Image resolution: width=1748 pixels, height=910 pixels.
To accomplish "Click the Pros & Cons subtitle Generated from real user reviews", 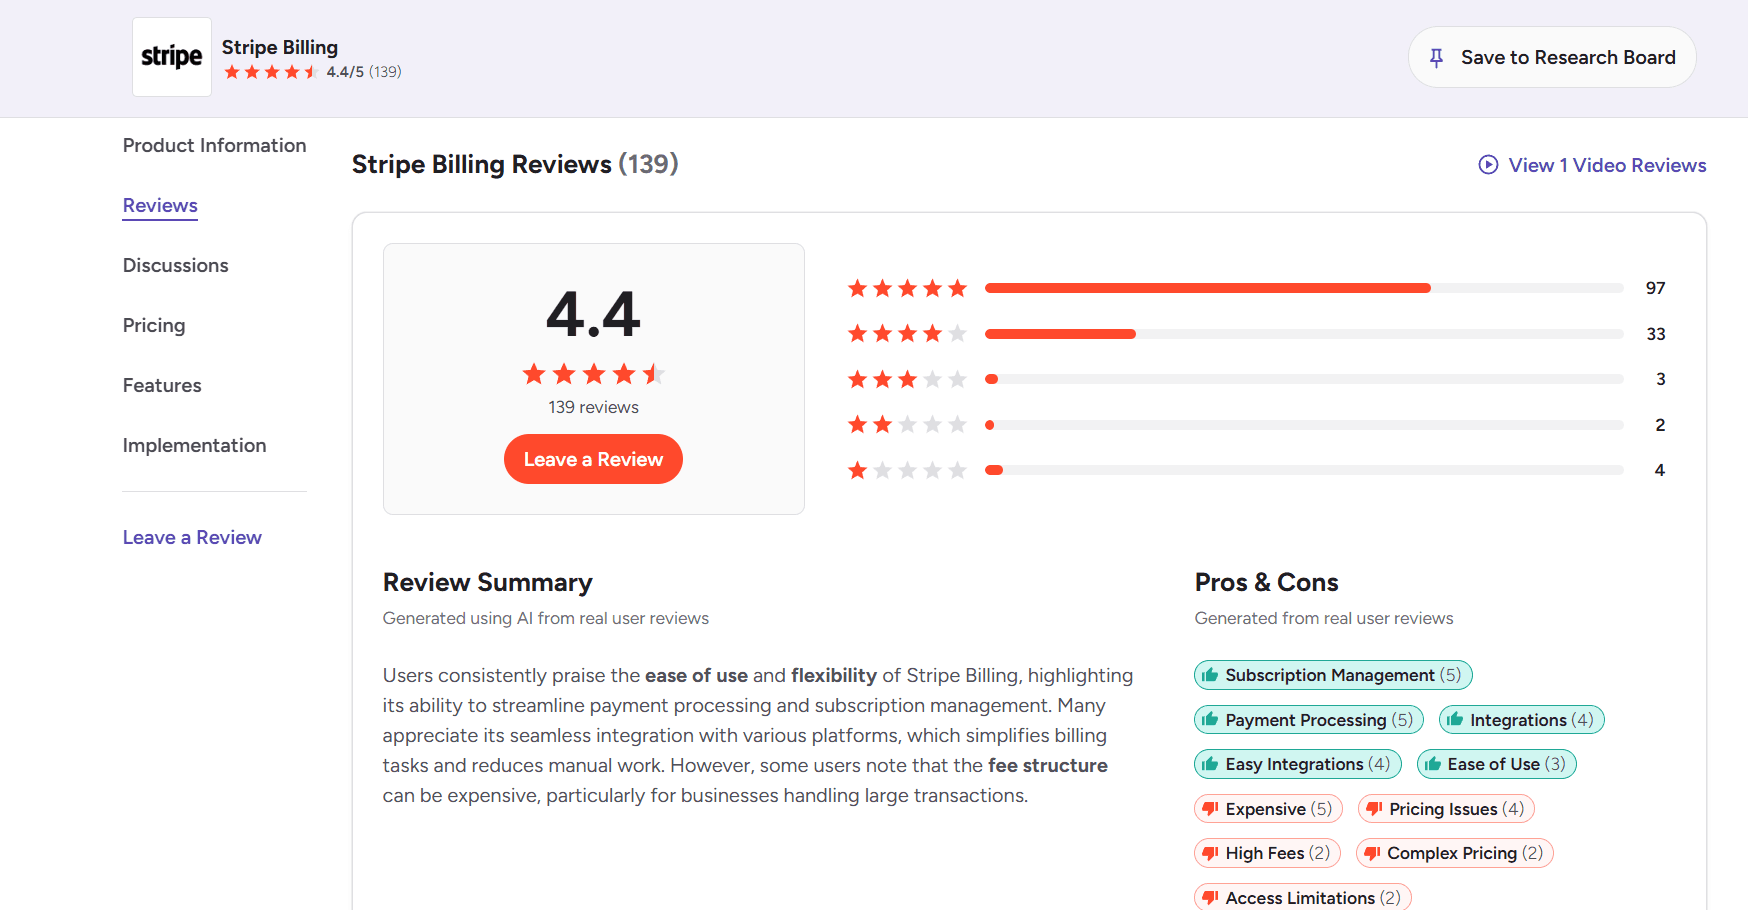I will (x=1324, y=618).
